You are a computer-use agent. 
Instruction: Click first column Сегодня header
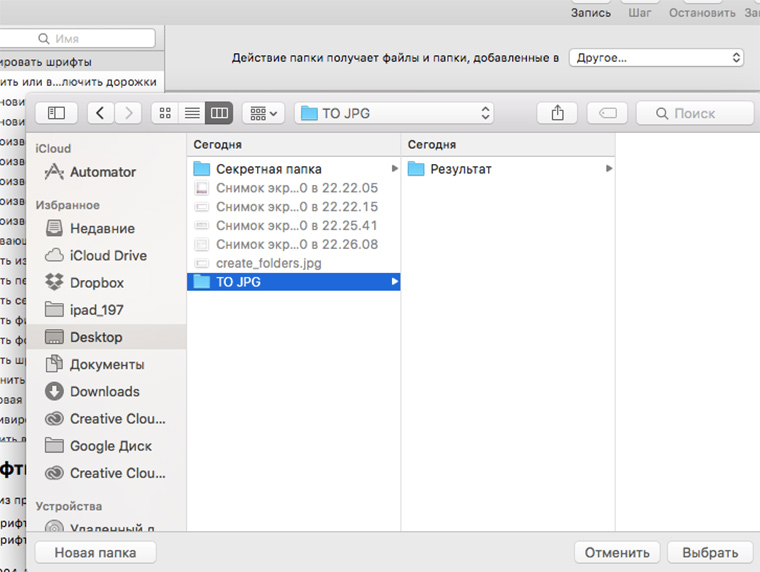[294, 144]
